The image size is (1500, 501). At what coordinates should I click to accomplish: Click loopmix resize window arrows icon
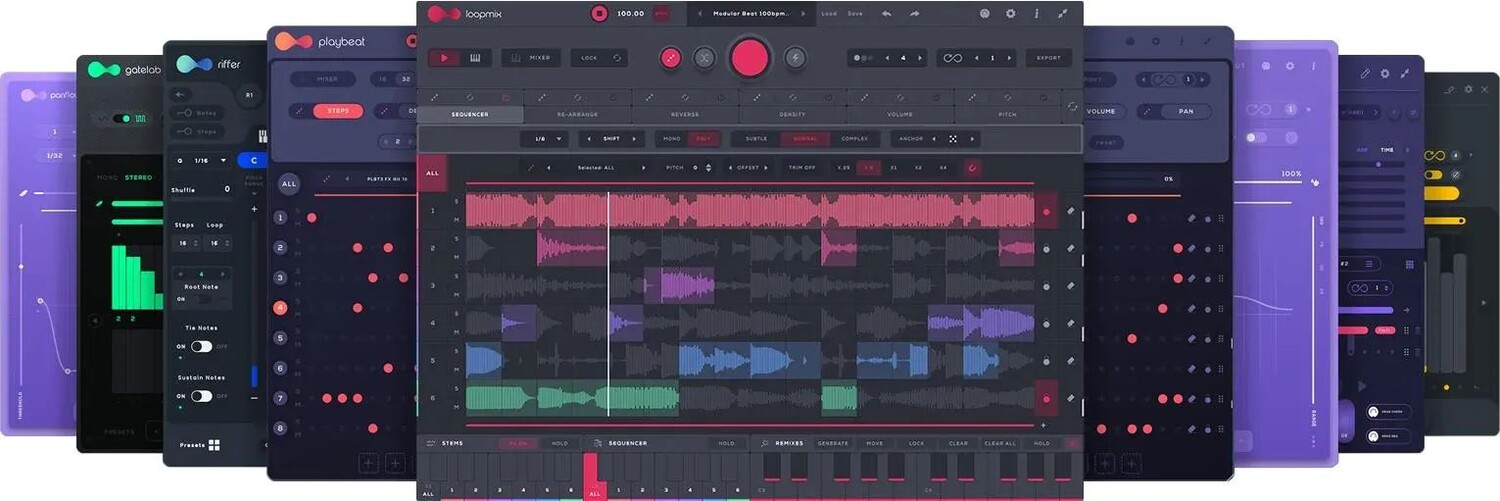1062,13
